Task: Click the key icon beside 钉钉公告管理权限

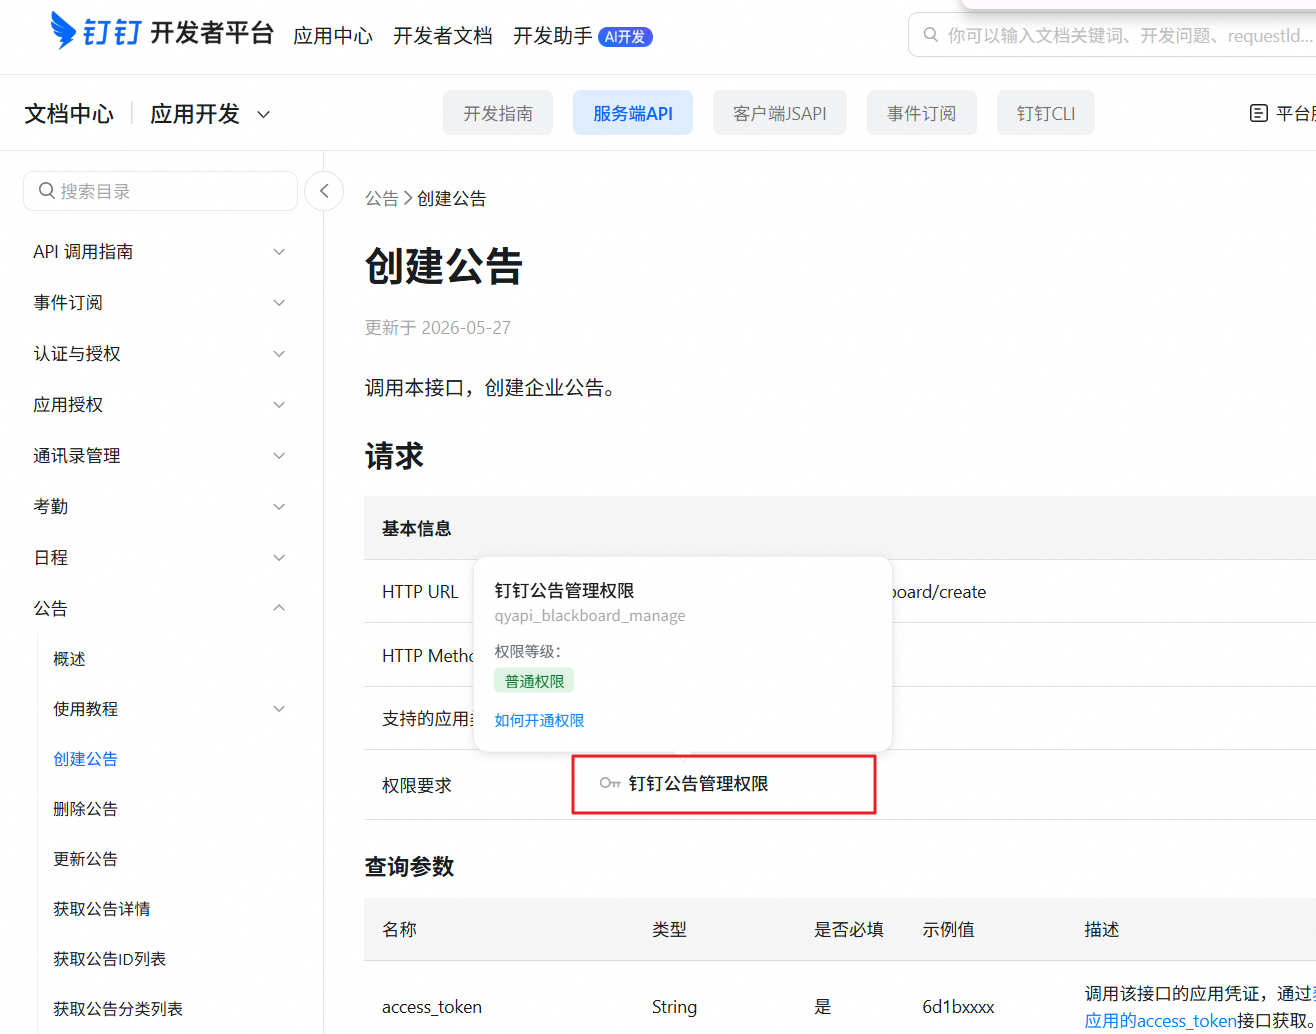Action: click(610, 783)
